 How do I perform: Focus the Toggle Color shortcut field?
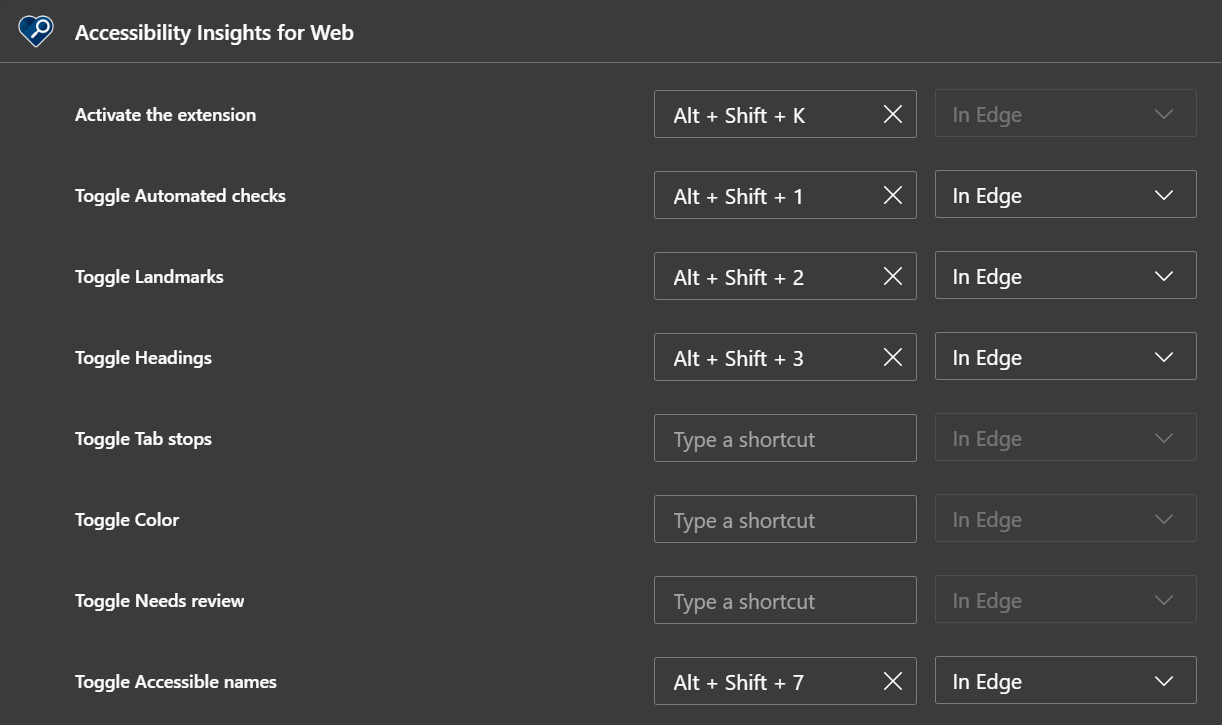coord(784,520)
